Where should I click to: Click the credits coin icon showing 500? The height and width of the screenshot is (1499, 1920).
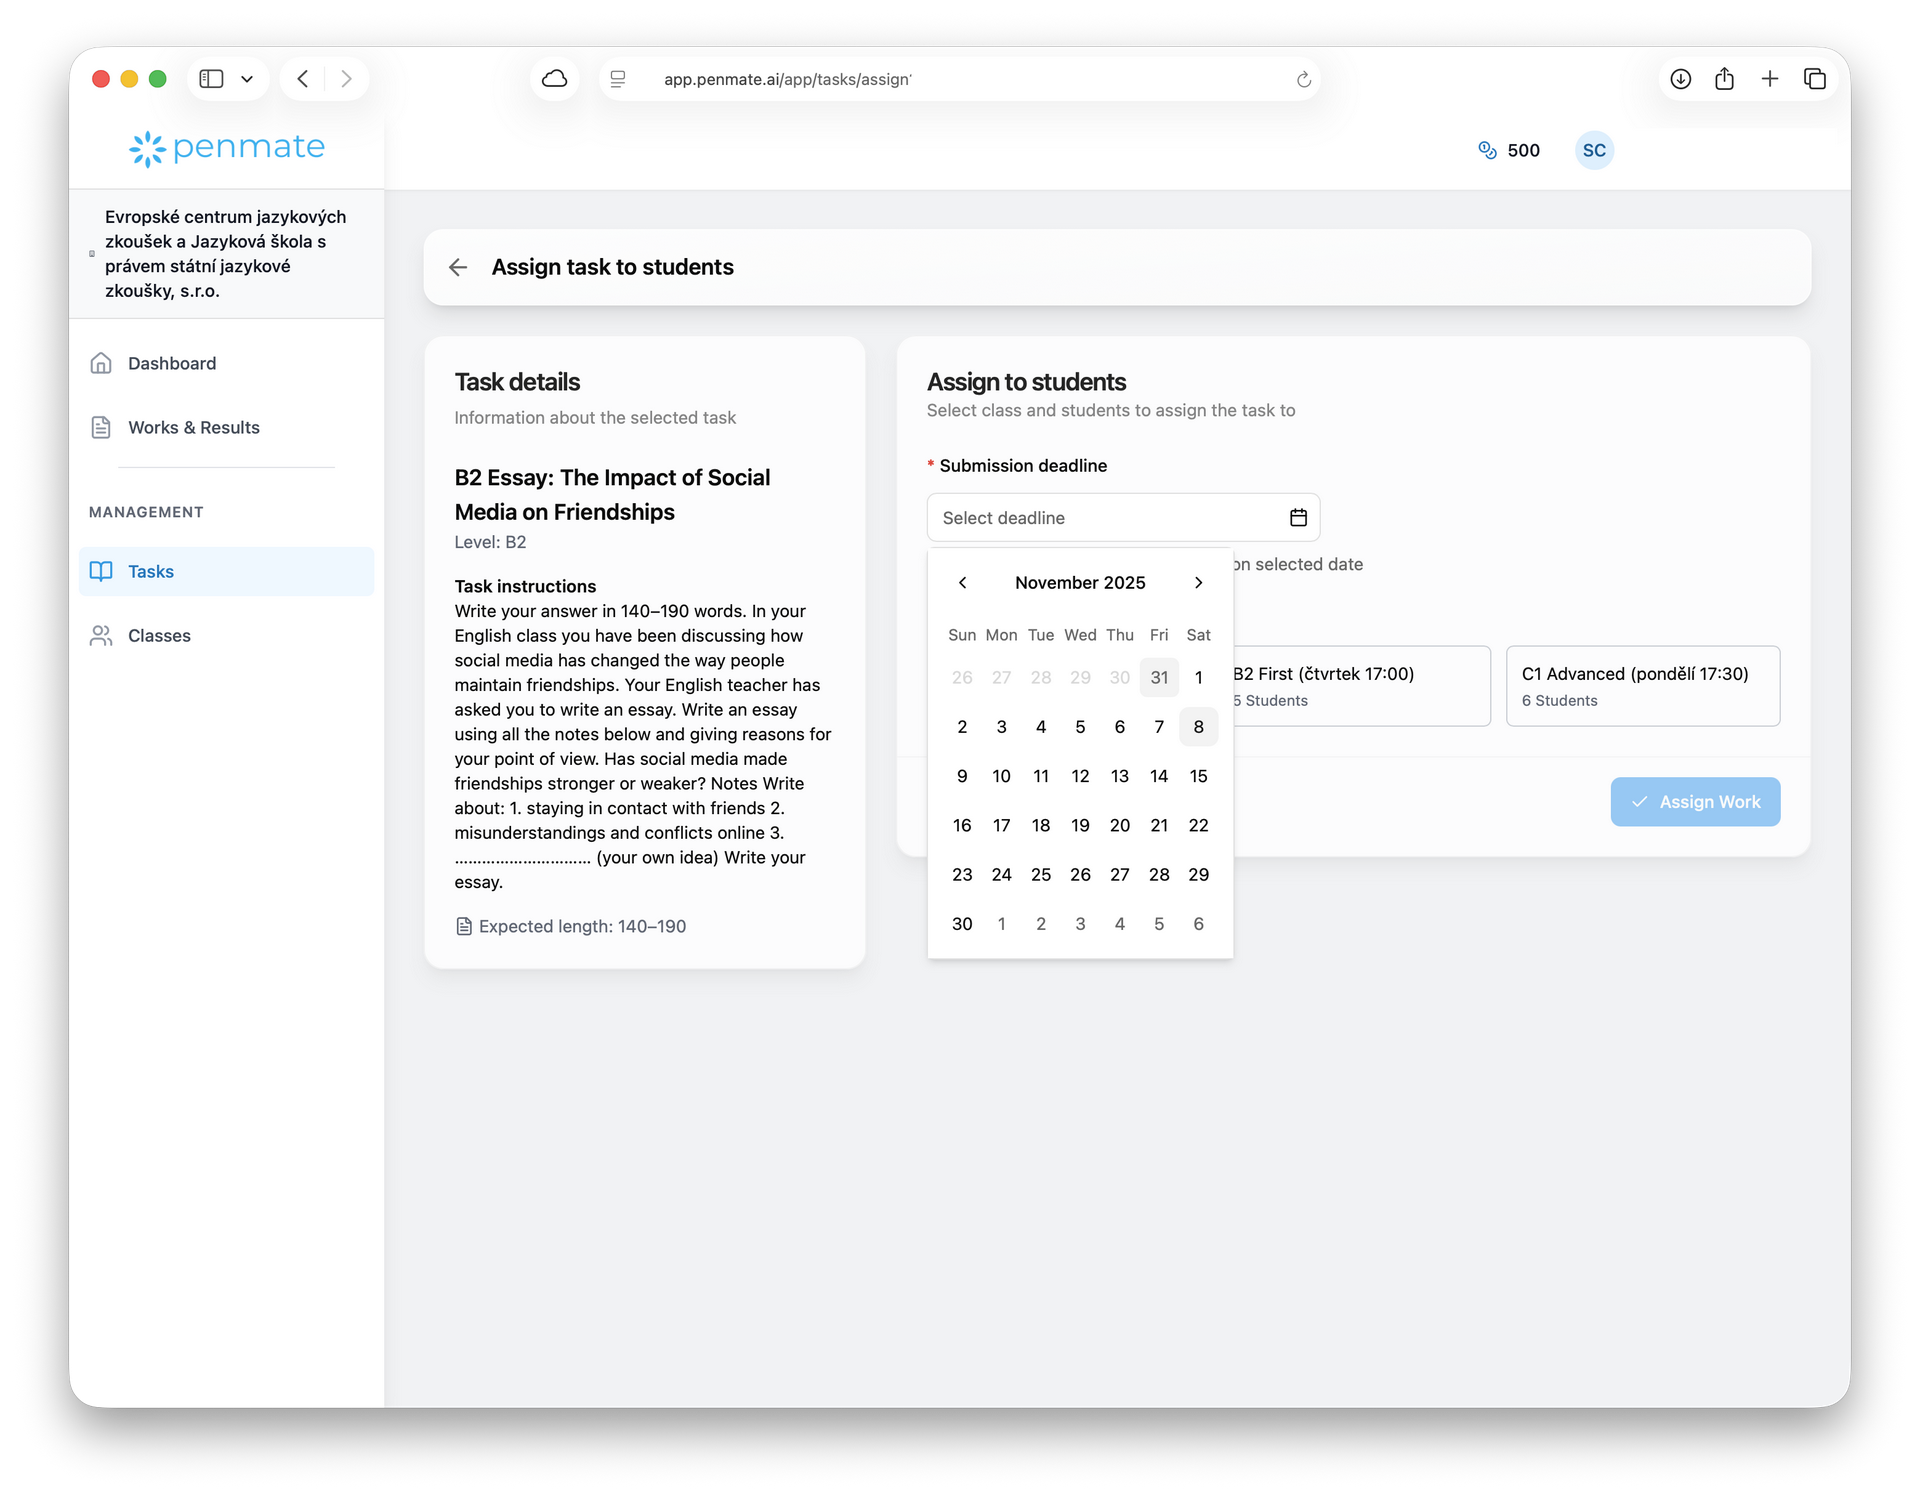[x=1487, y=150]
